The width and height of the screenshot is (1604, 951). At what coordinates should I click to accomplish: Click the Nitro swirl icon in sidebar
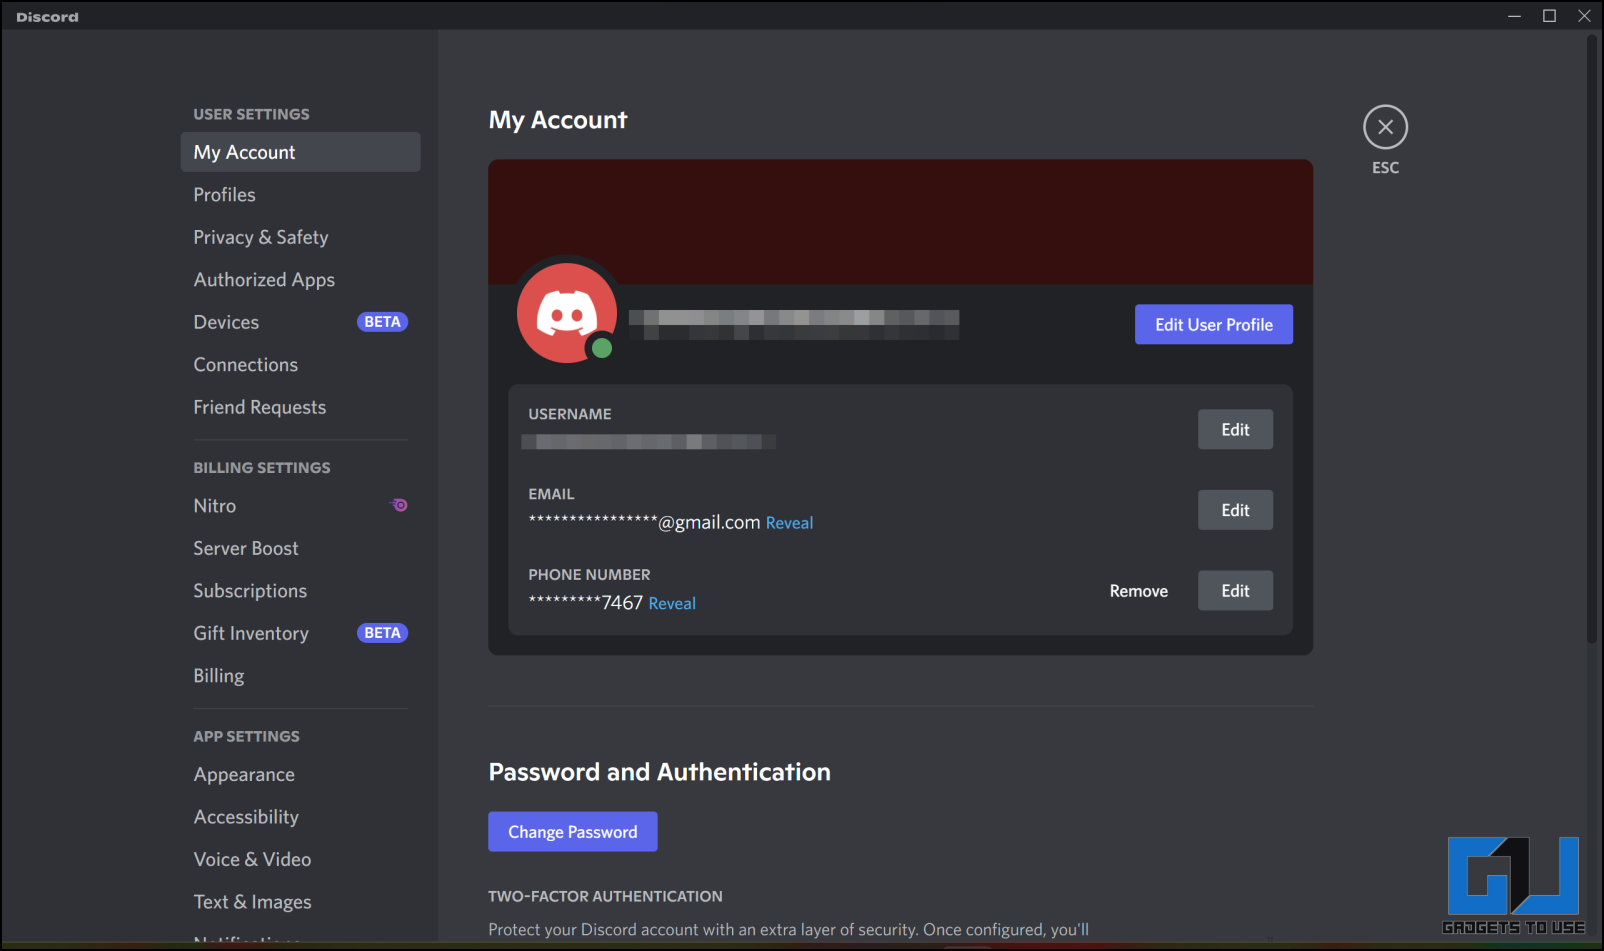[x=399, y=505]
